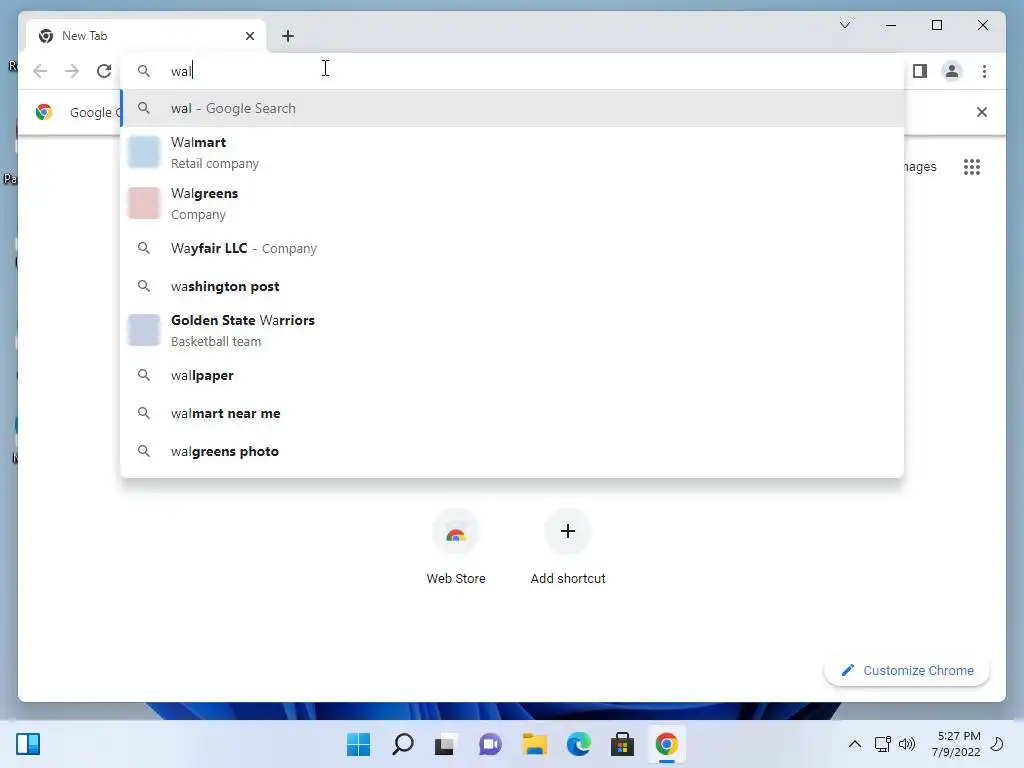The height and width of the screenshot is (768, 1024).
Task: Show hidden system tray icons
Action: (x=854, y=744)
